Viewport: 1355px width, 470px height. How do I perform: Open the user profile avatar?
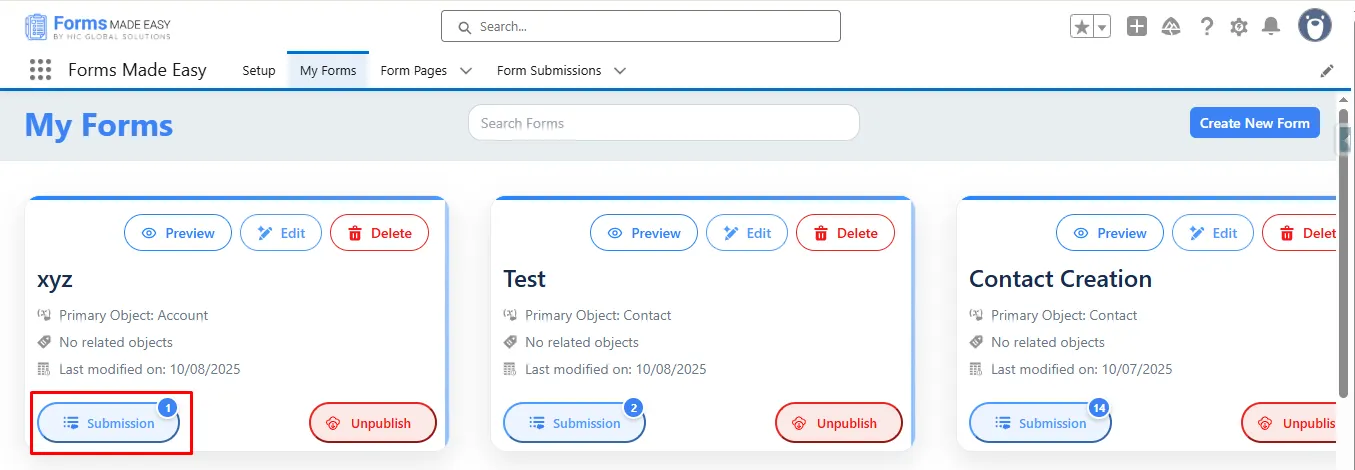pos(1314,26)
